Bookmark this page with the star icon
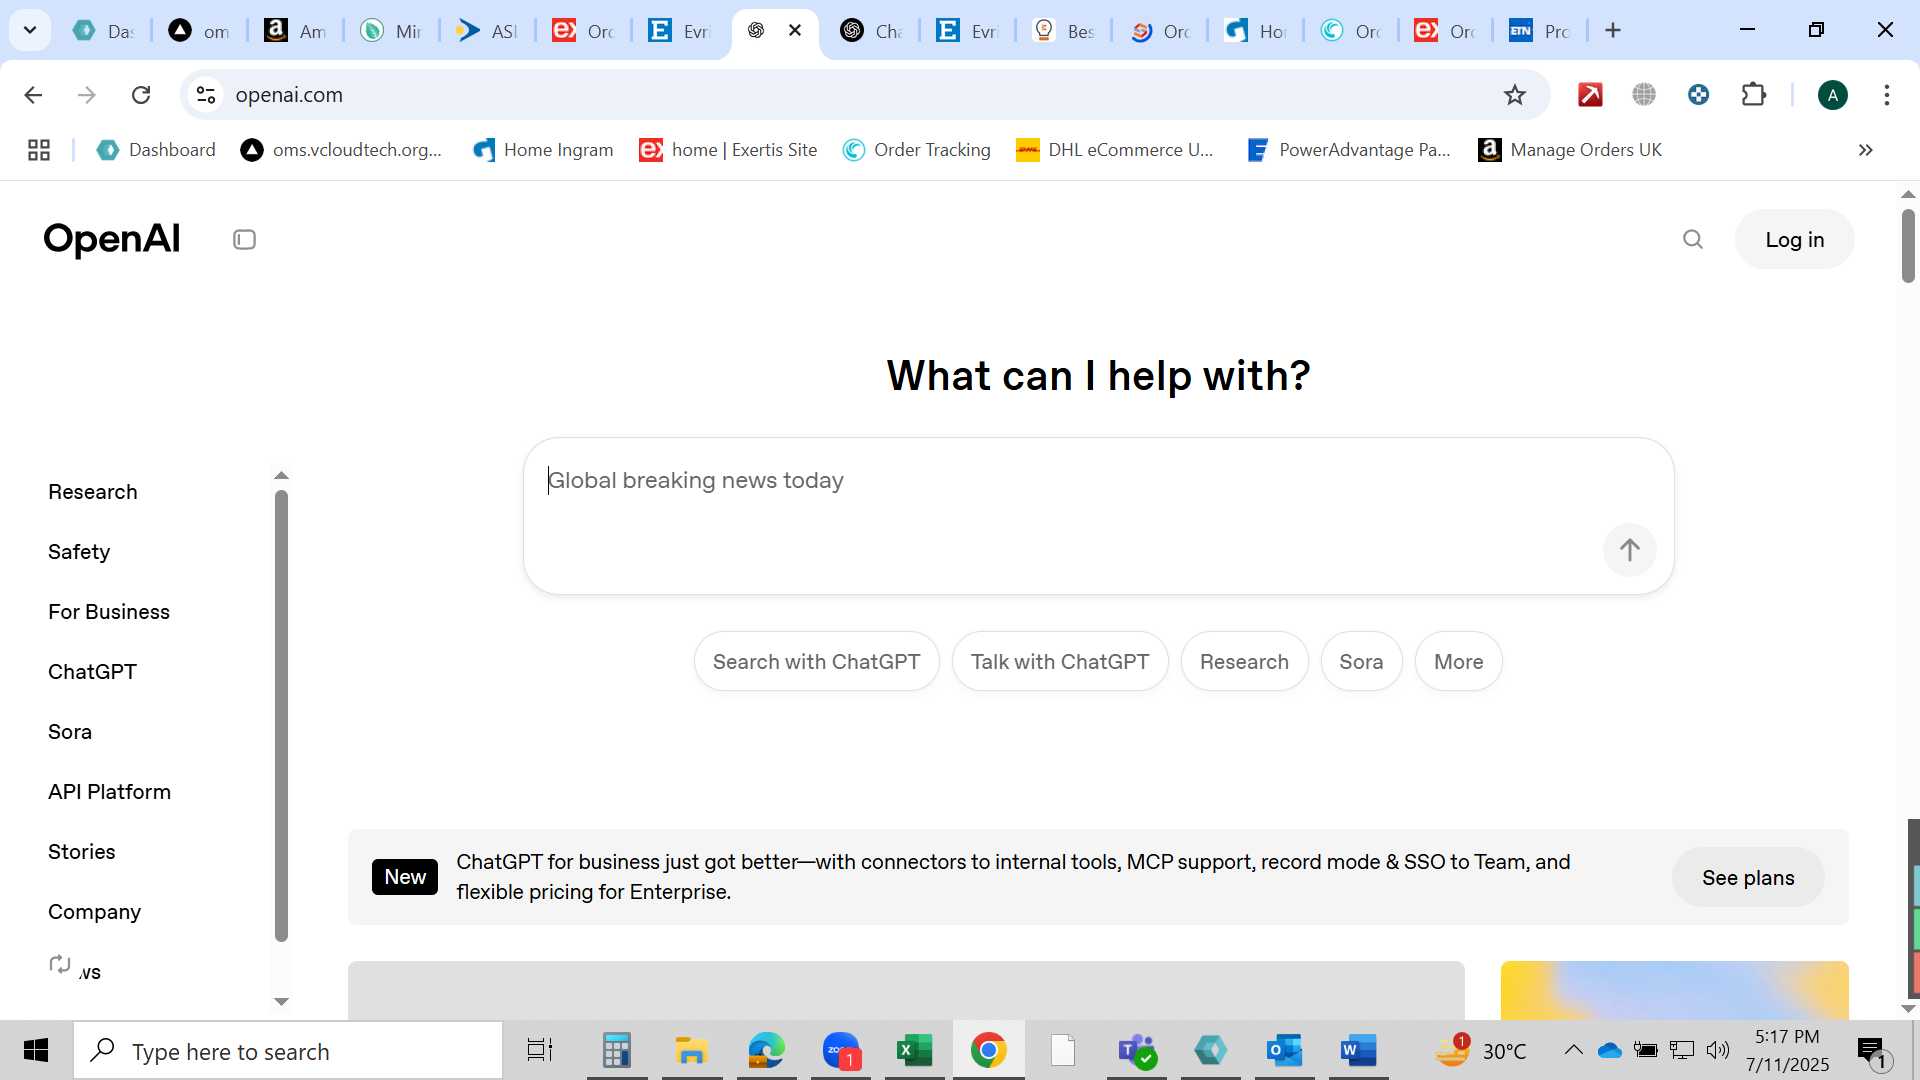Image resolution: width=1920 pixels, height=1080 pixels. click(1514, 95)
